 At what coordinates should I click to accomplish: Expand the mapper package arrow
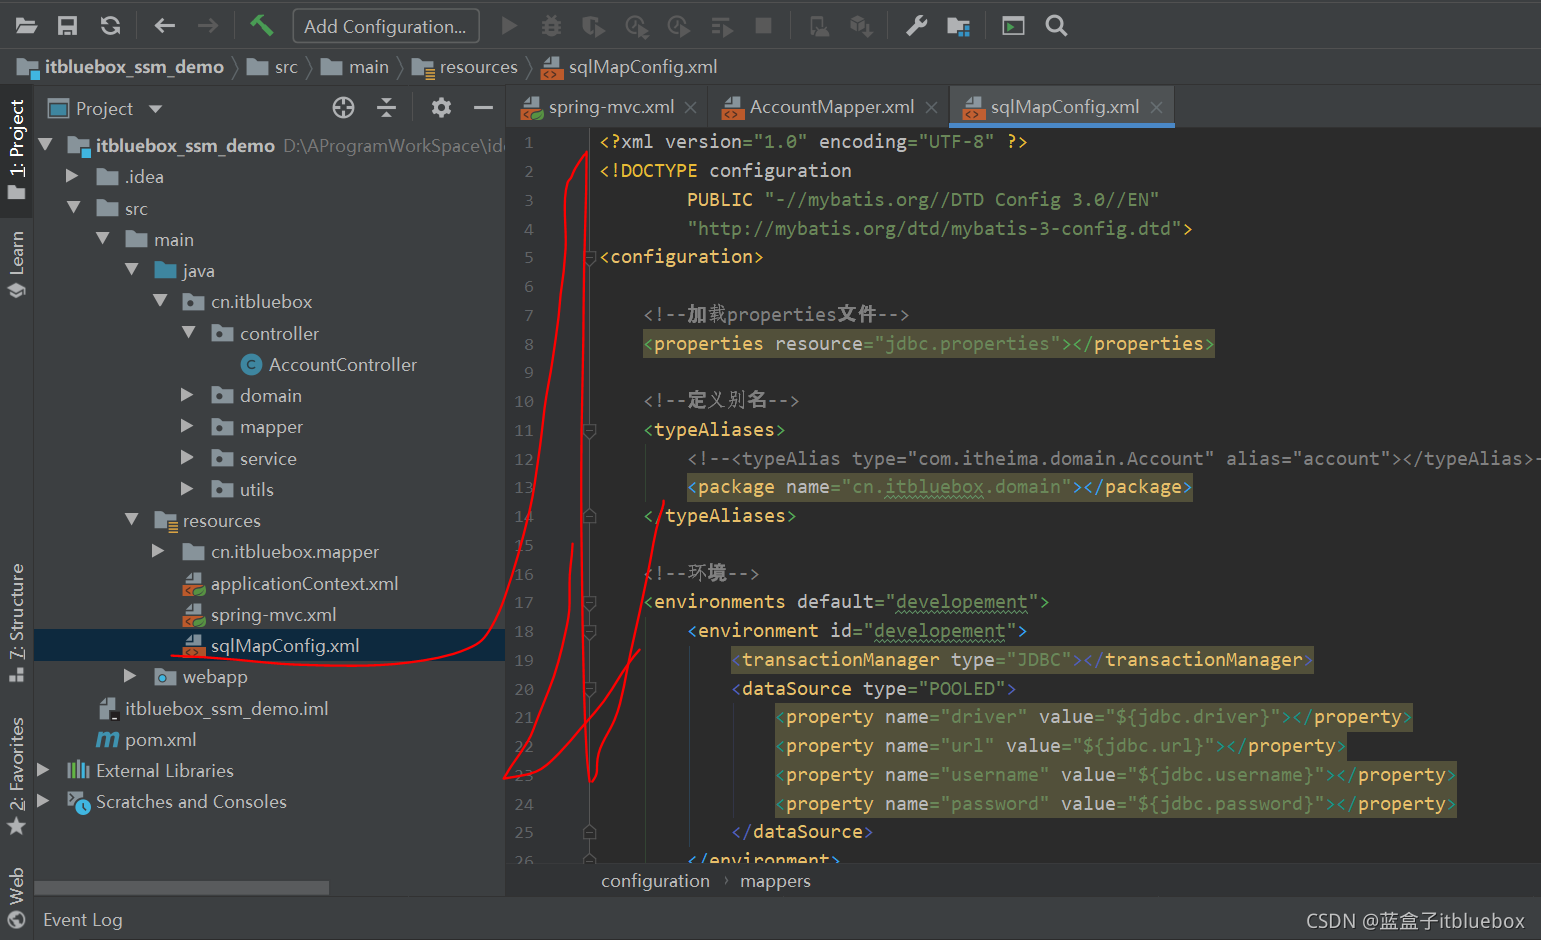point(187,426)
